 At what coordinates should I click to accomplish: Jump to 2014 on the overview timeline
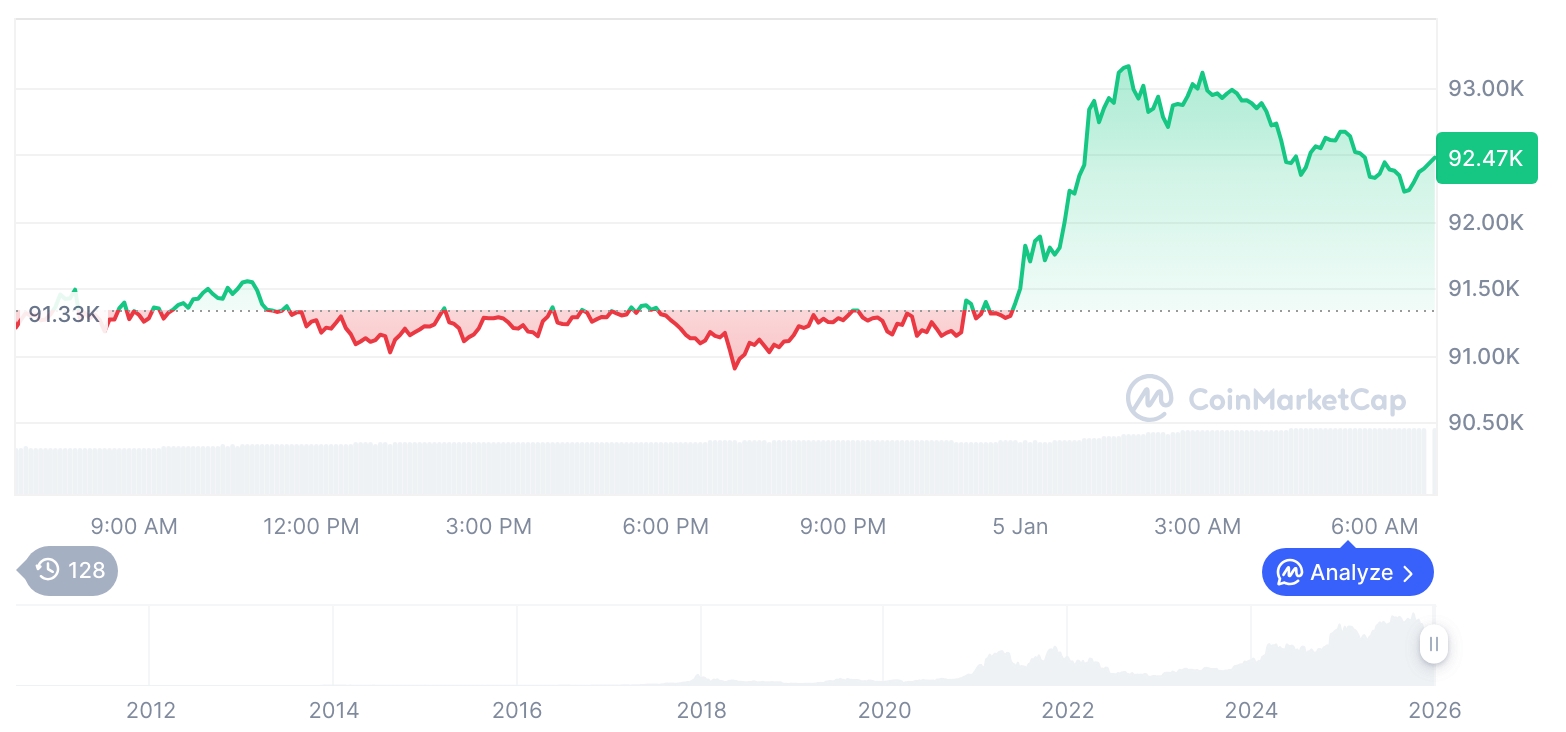334,710
